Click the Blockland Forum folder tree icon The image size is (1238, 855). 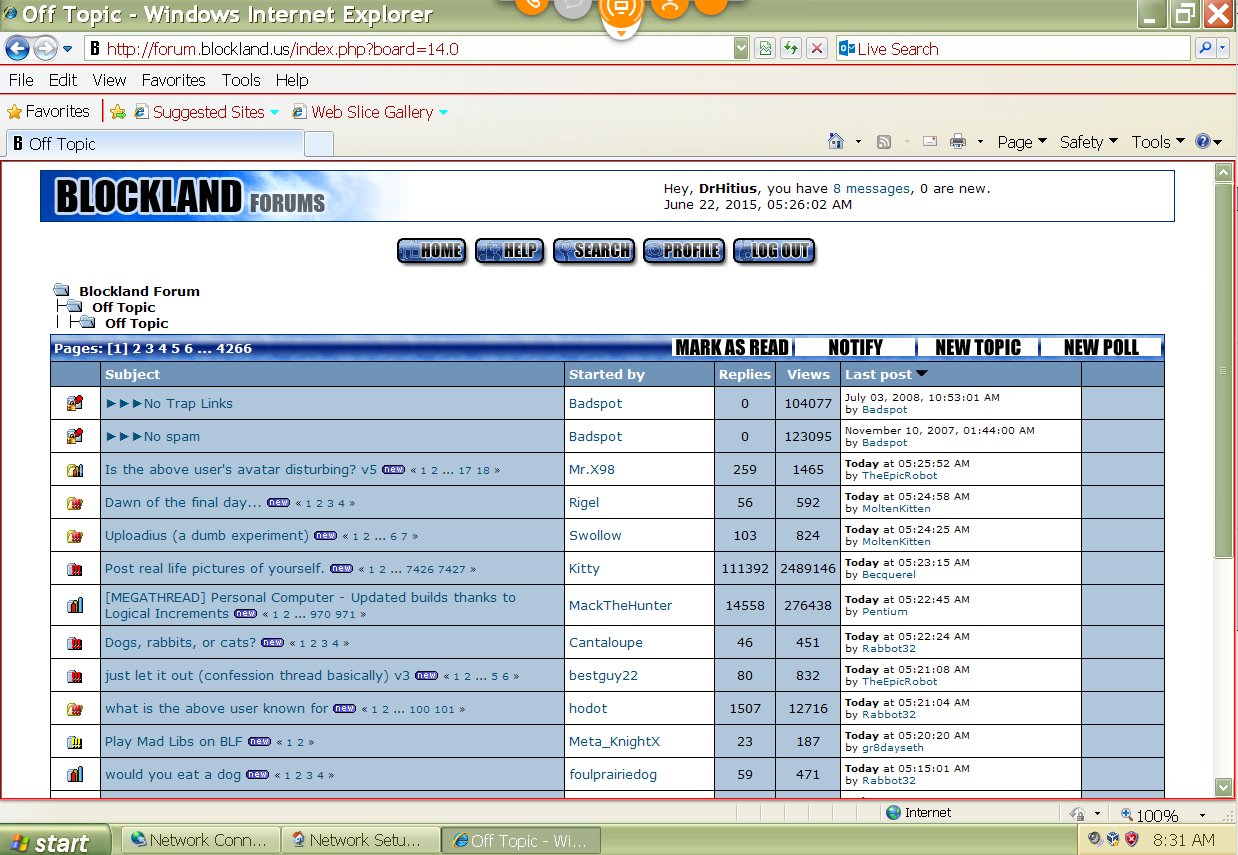pos(62,291)
